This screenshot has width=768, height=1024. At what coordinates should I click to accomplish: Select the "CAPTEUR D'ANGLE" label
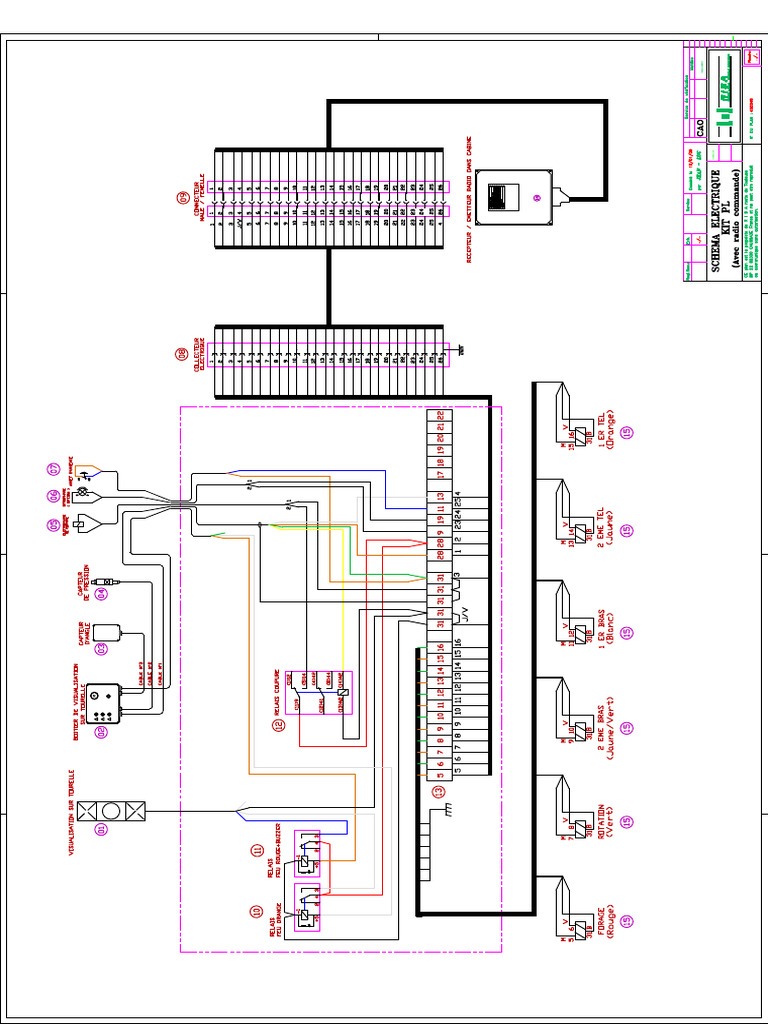pyautogui.click(x=84, y=633)
